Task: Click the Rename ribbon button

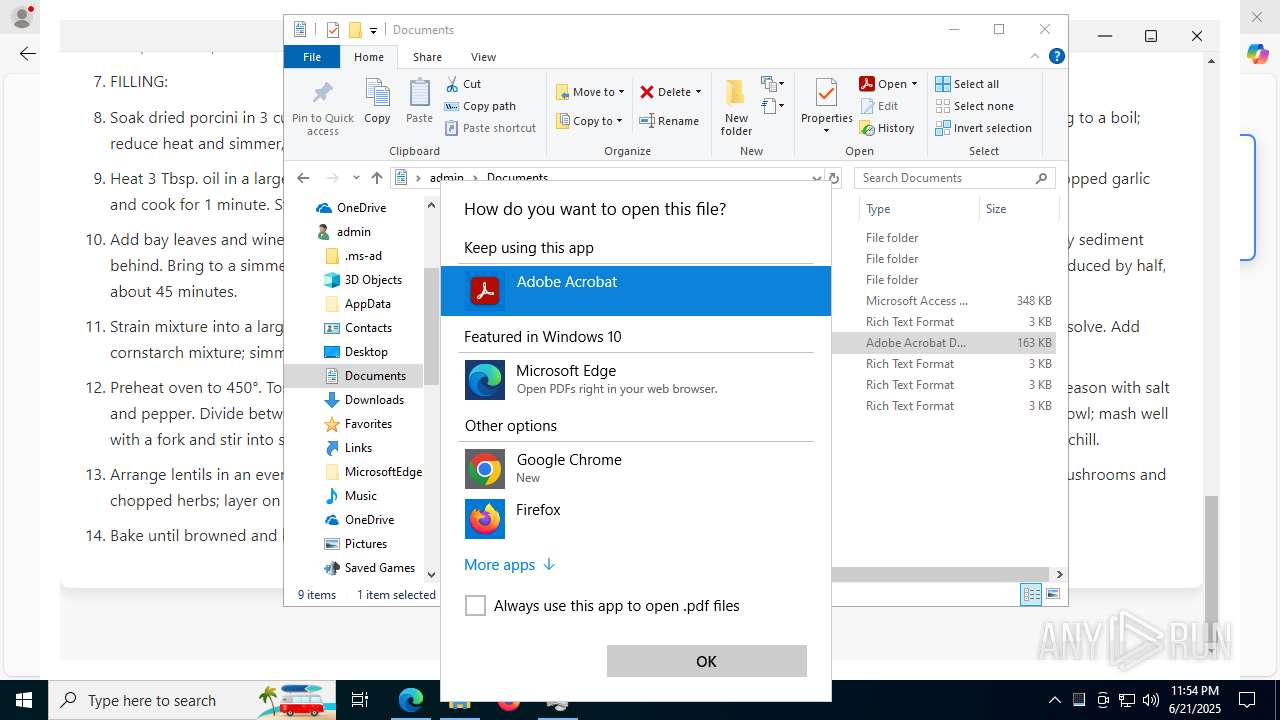Action: [x=670, y=121]
